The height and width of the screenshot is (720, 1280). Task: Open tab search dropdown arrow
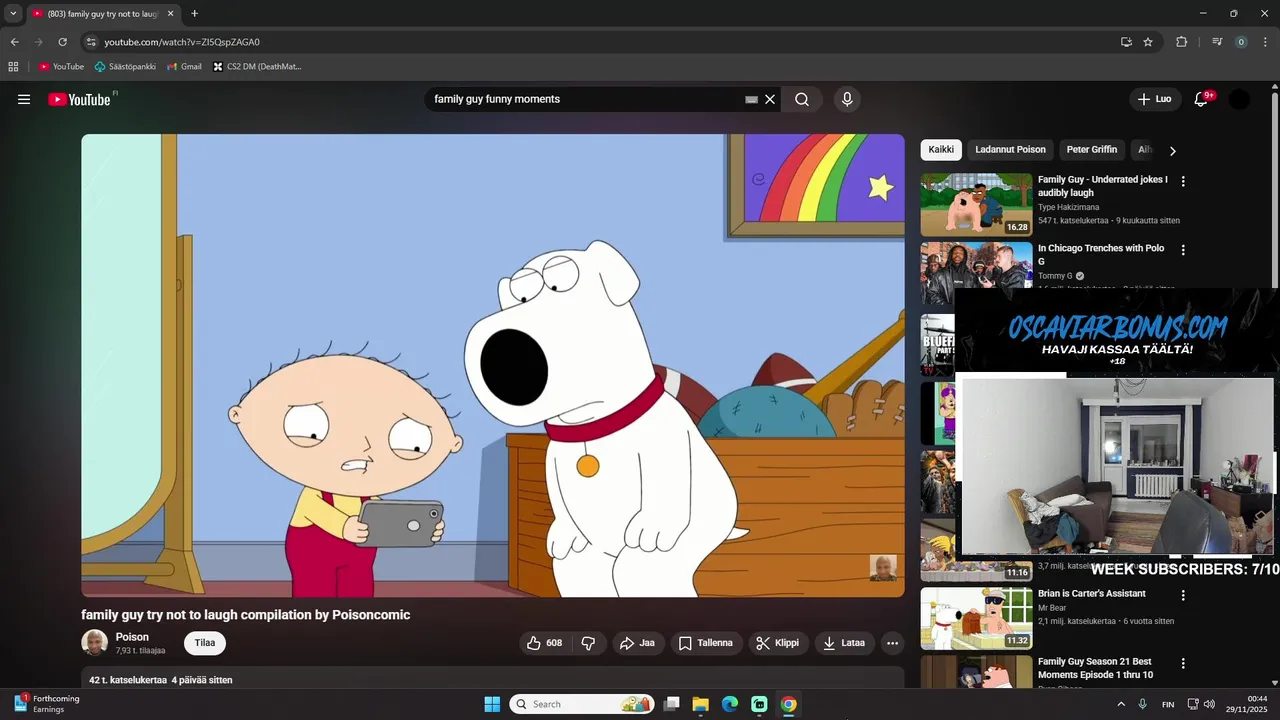[13, 14]
